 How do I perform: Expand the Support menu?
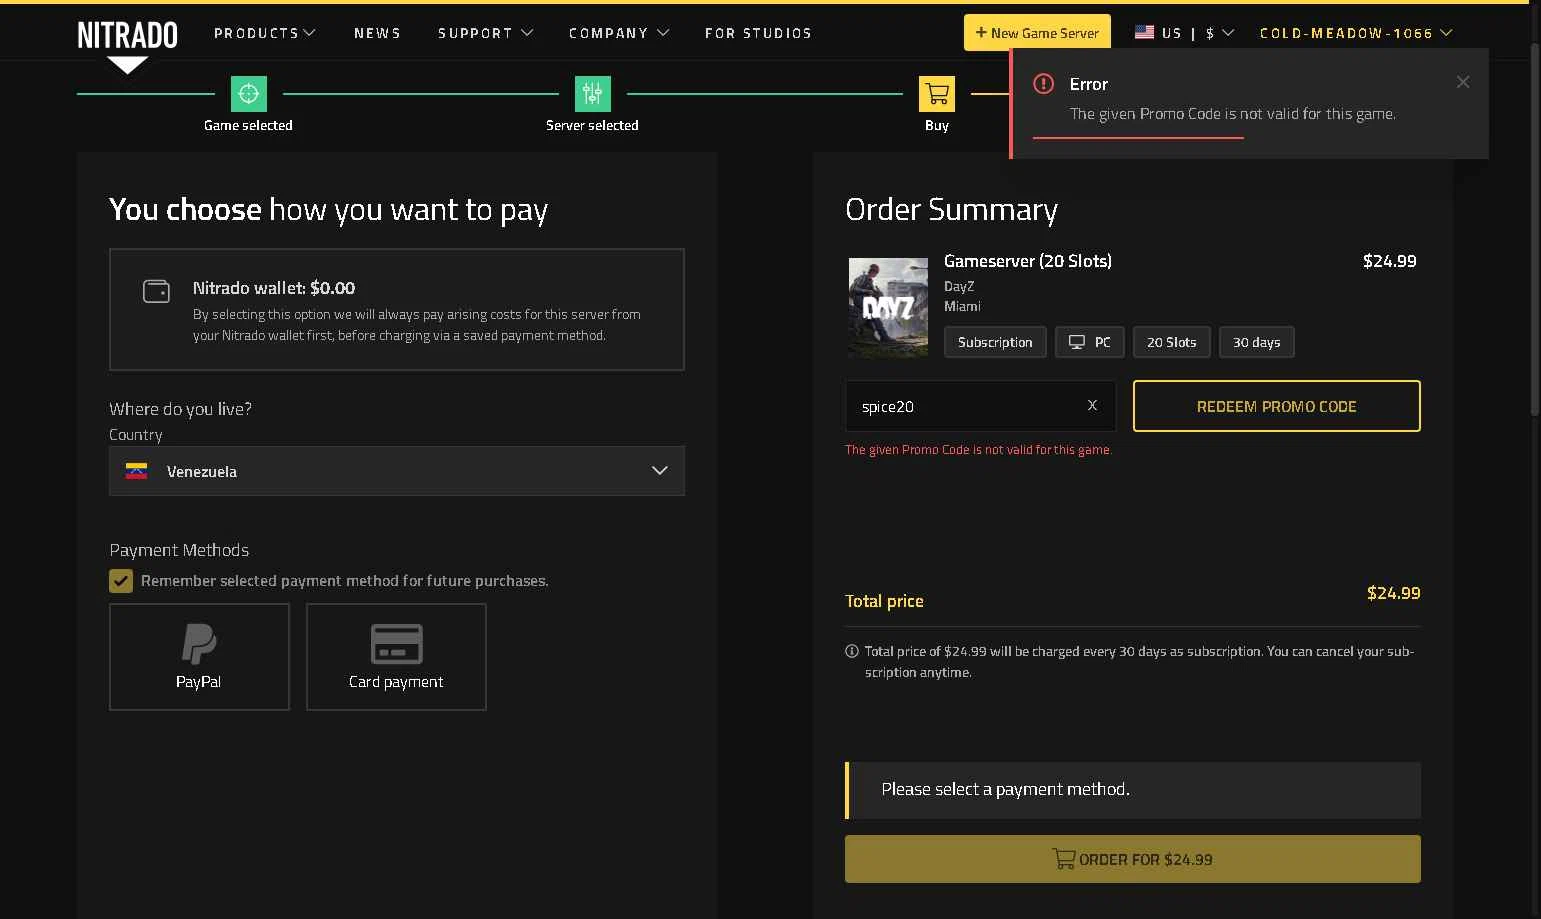pos(485,33)
